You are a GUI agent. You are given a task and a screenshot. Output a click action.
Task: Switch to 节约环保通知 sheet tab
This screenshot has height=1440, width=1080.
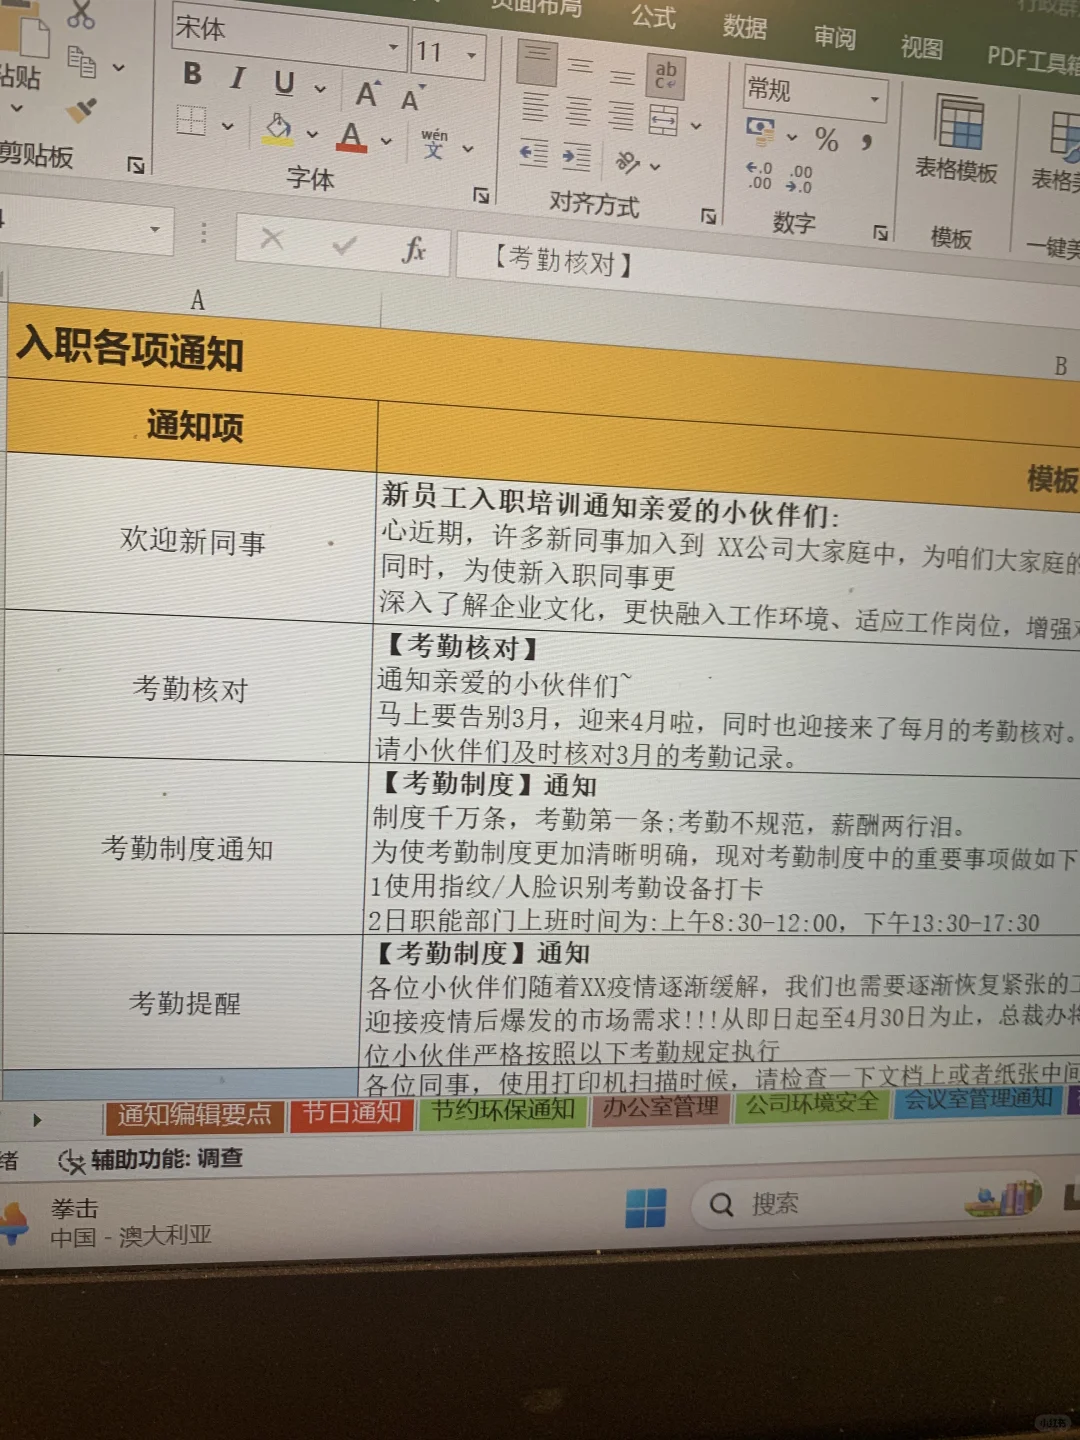[502, 1110]
